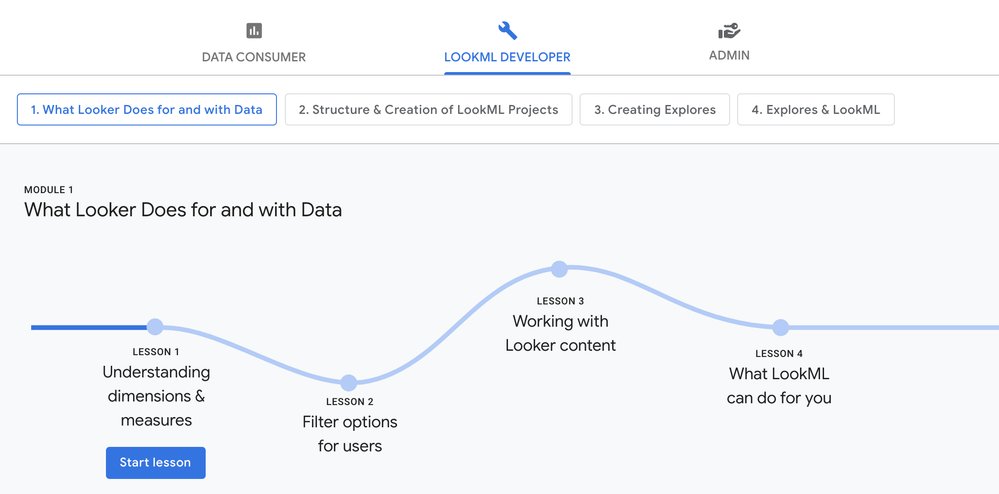
Task: Go to module 3 Creating Explores
Action: [654, 110]
